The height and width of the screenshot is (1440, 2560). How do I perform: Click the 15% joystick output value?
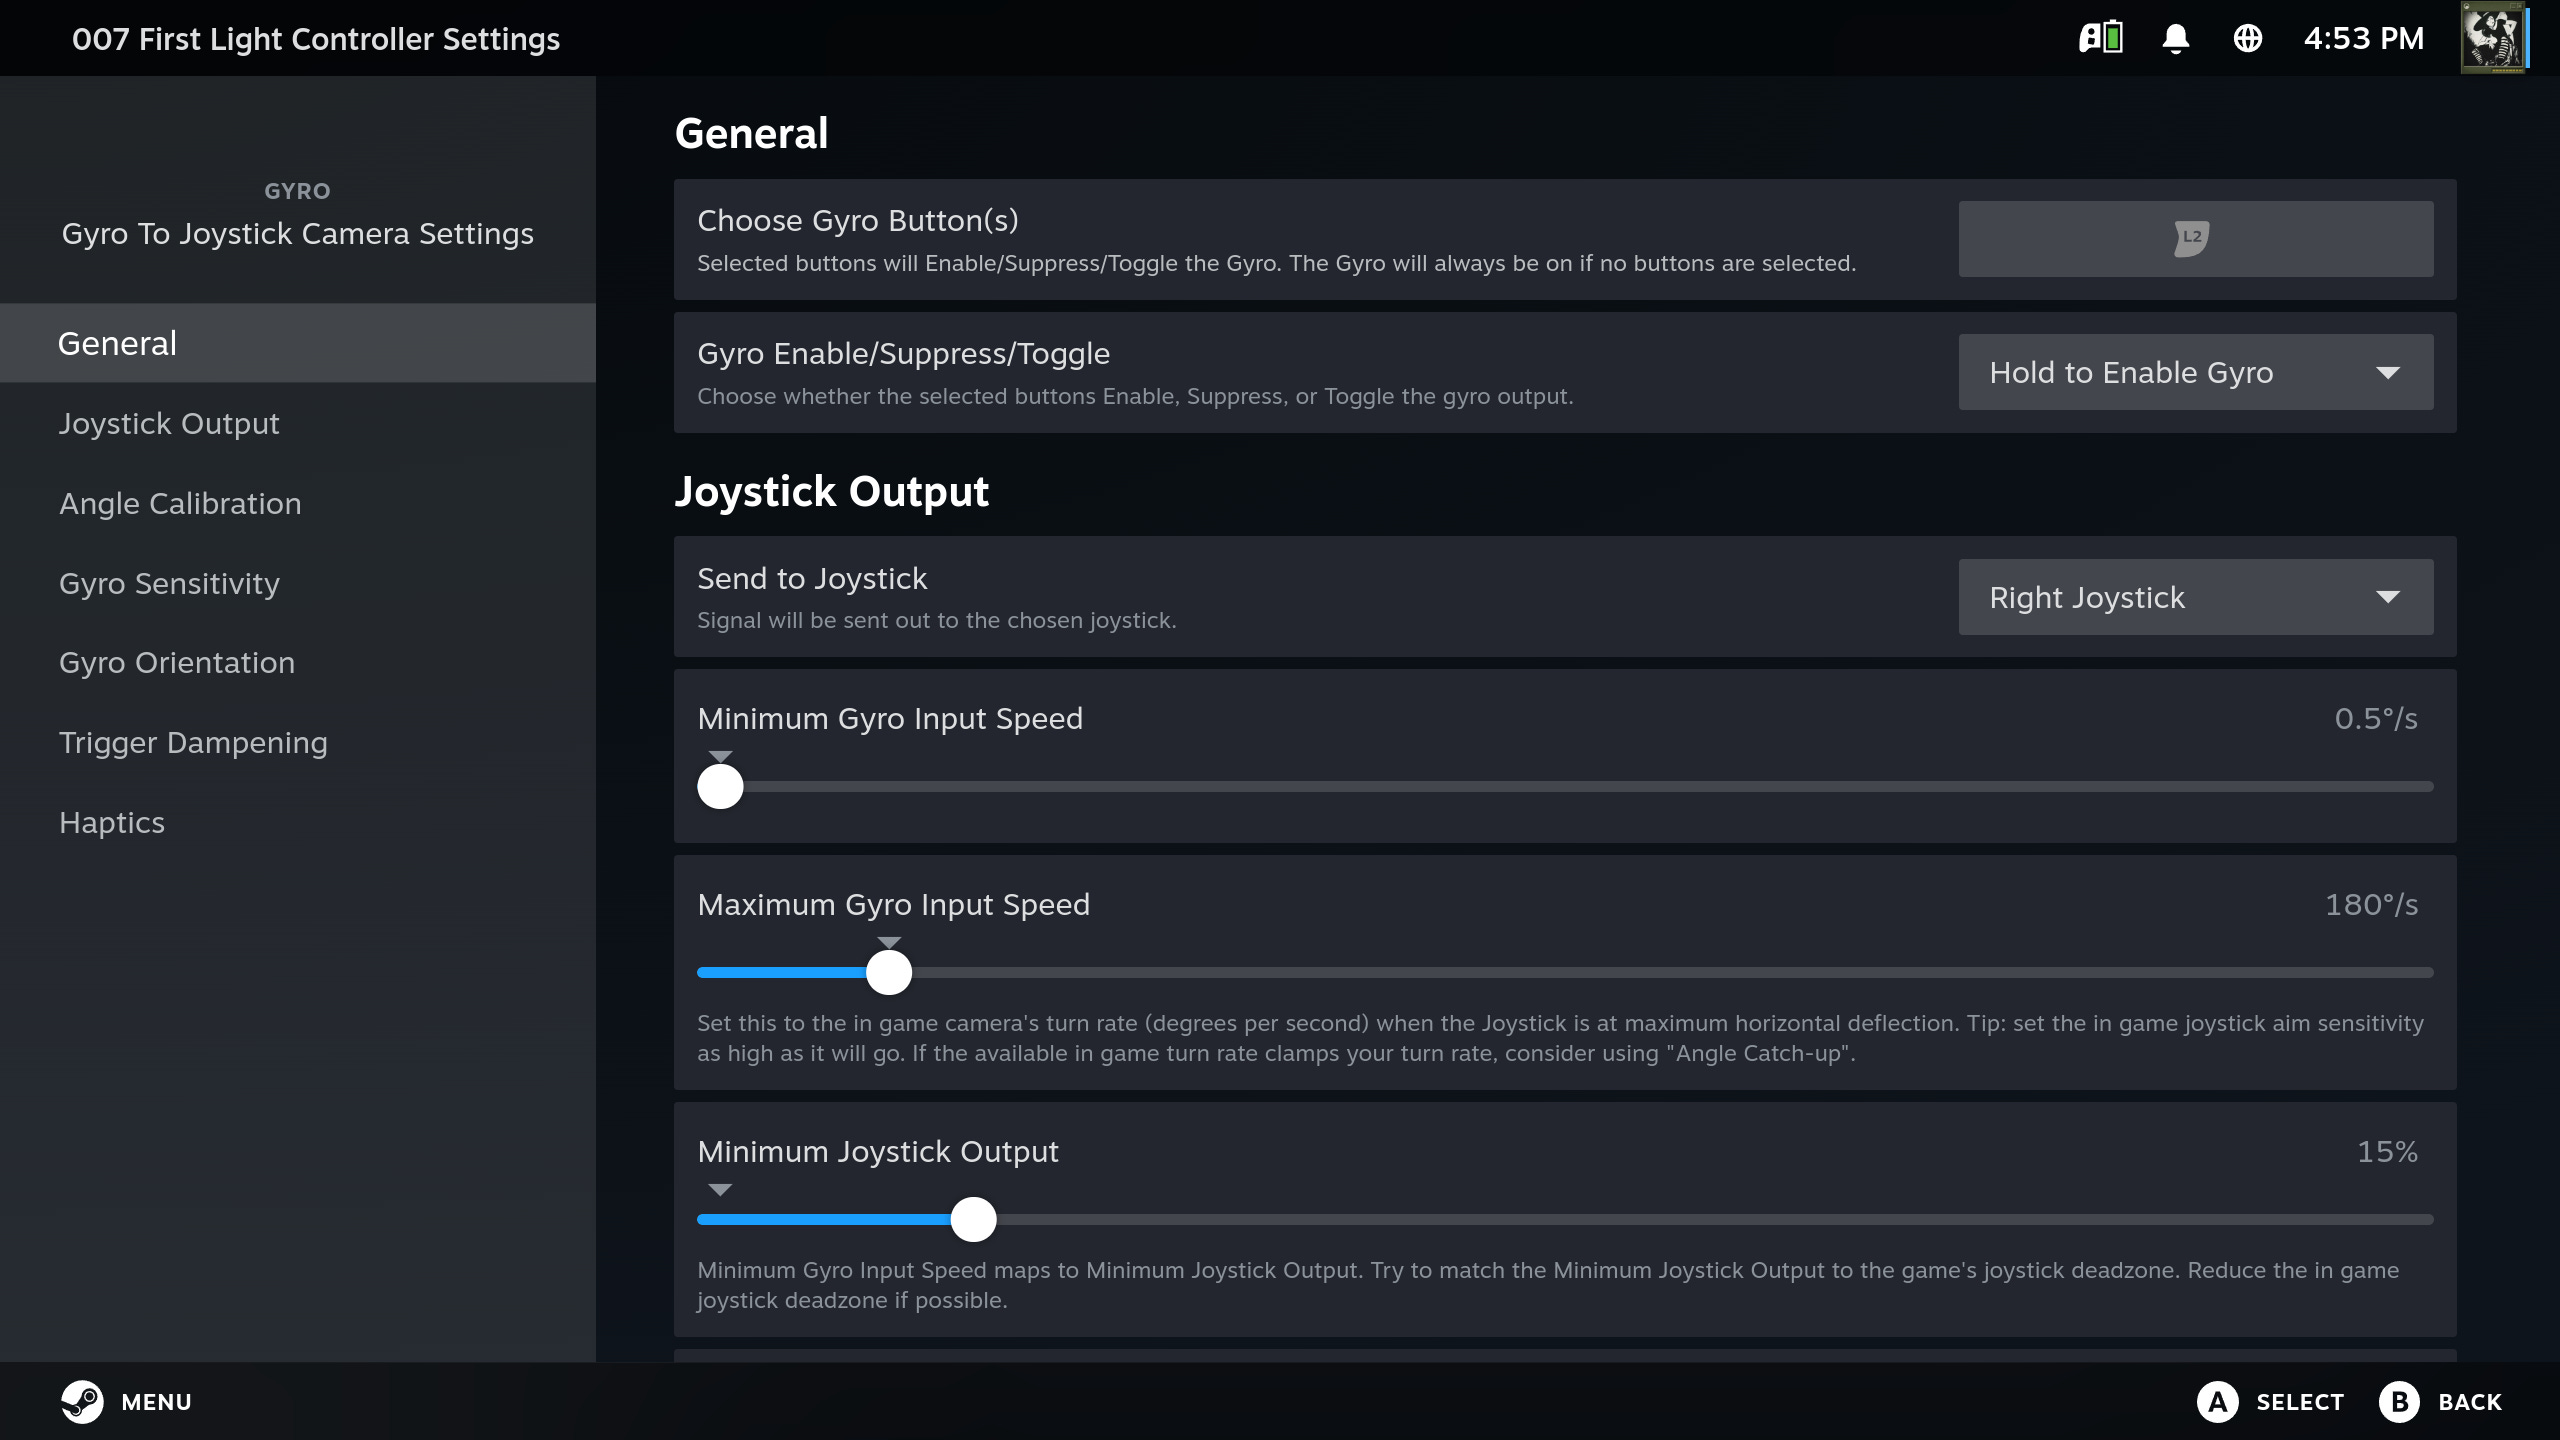2387,1151
